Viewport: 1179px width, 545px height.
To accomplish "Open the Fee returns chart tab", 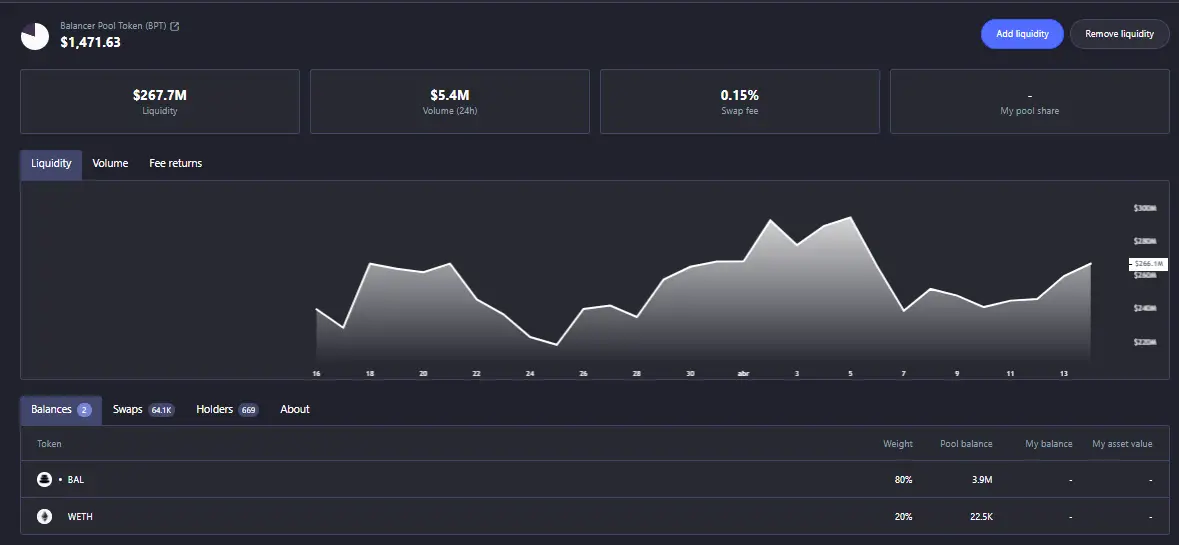I will click(x=175, y=164).
